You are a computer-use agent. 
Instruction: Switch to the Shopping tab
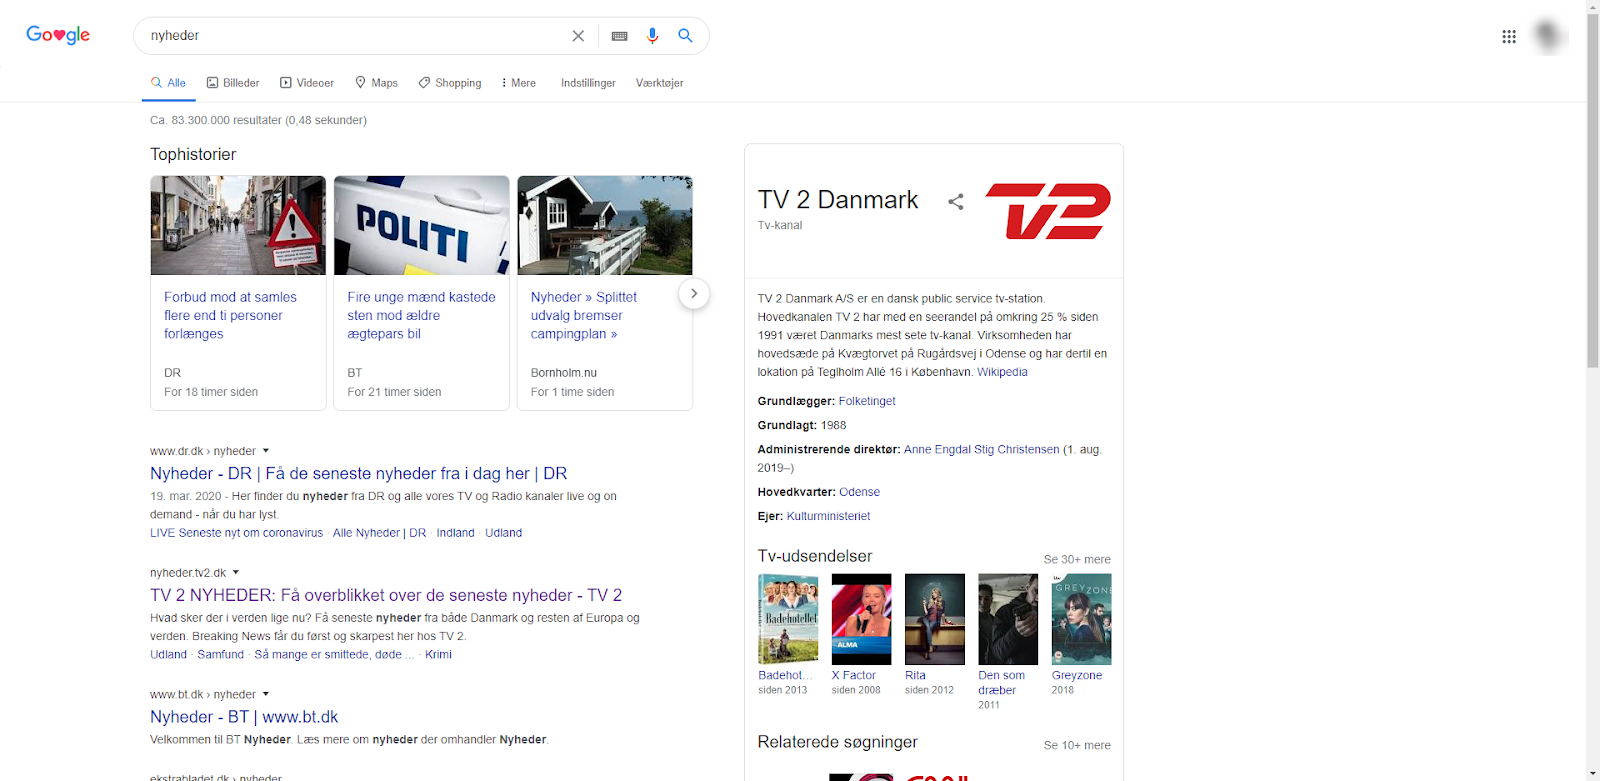pyautogui.click(x=450, y=83)
